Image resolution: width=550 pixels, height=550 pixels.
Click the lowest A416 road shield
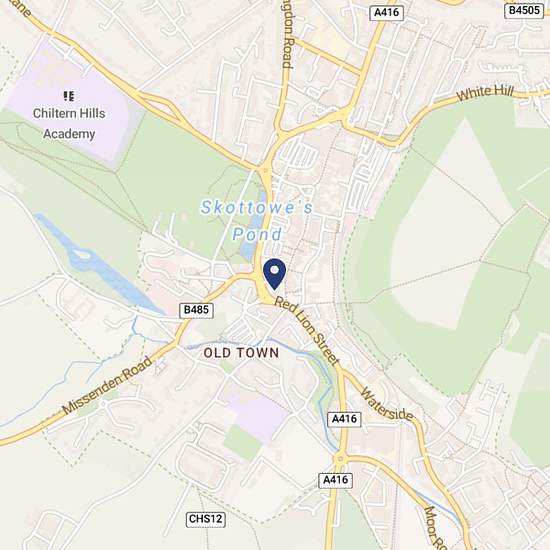tap(335, 480)
